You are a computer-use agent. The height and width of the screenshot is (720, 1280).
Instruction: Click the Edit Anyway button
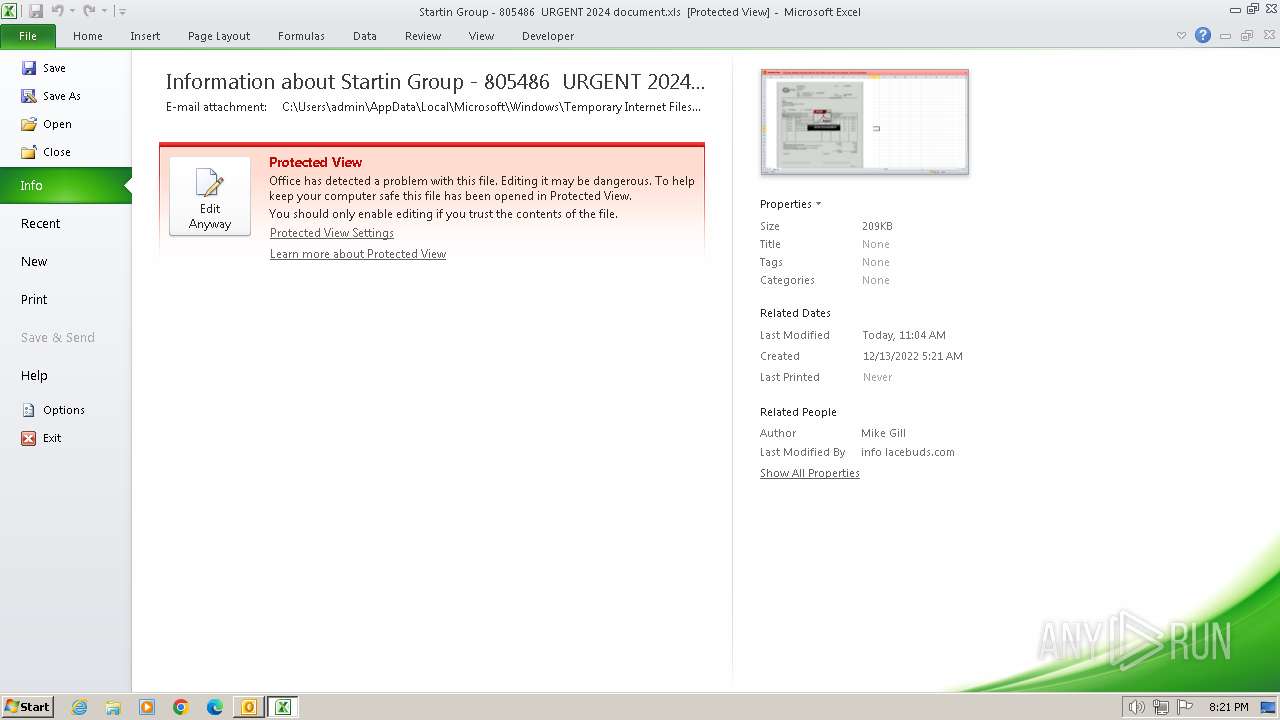[x=210, y=196]
